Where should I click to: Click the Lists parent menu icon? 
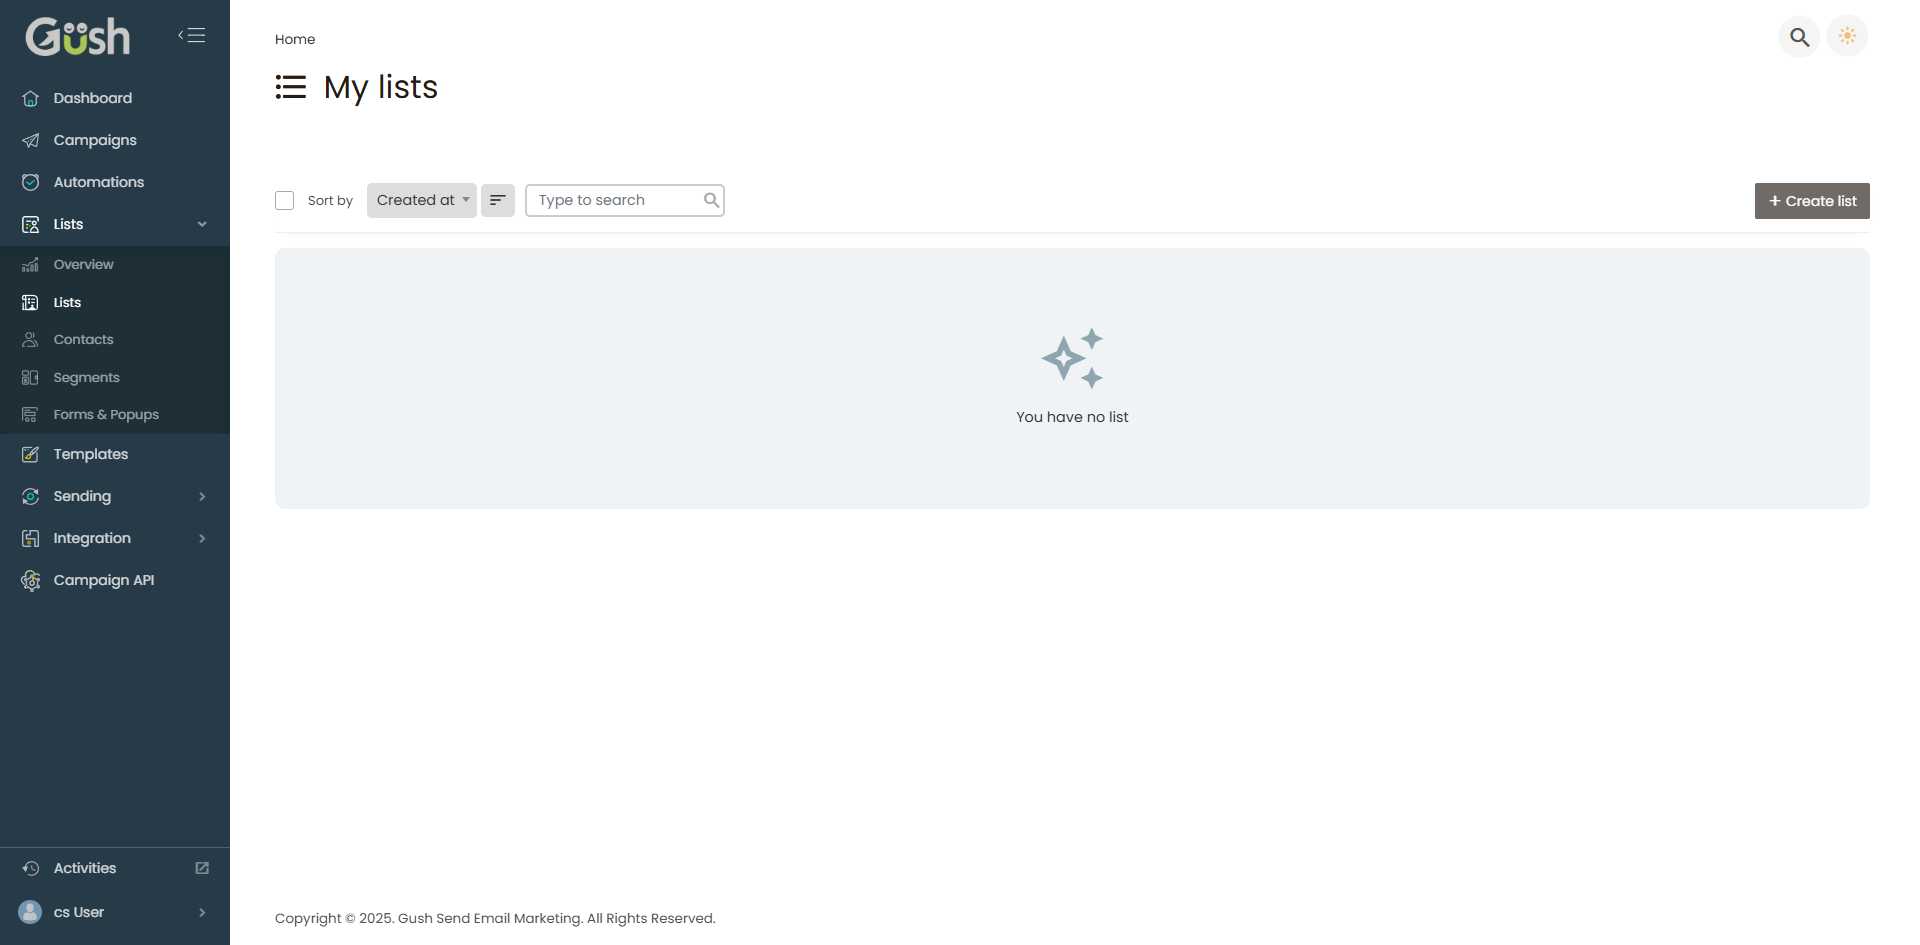pyautogui.click(x=31, y=224)
